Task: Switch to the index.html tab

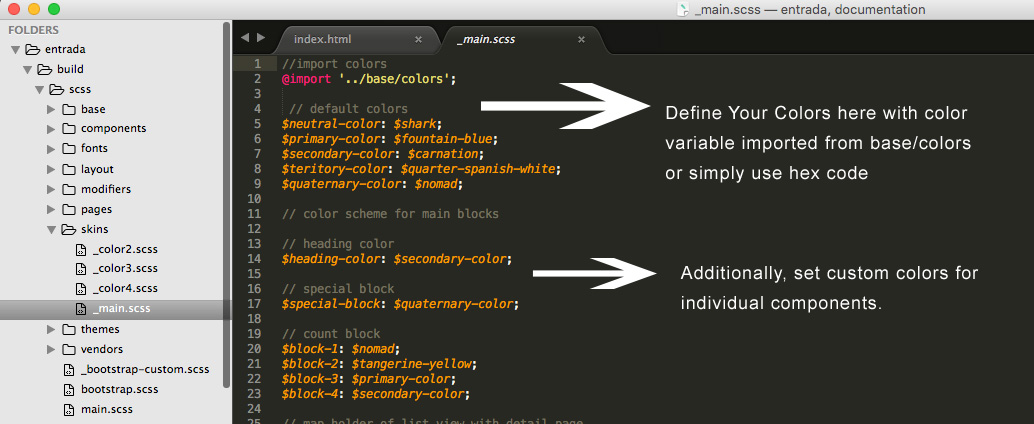Action: (x=321, y=40)
